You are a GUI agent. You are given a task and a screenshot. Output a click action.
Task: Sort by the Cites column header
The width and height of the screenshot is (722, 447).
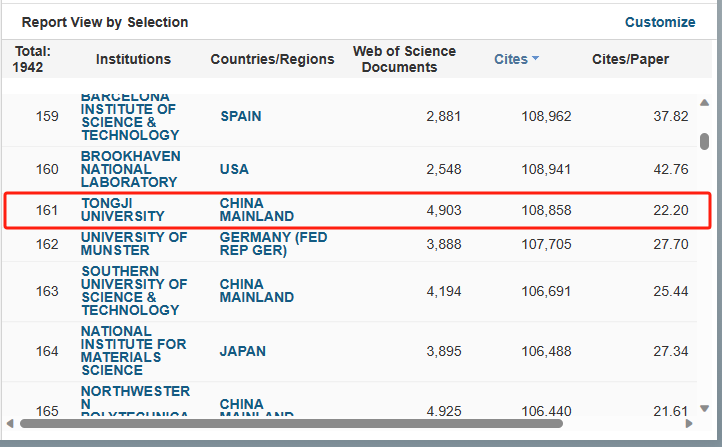point(511,59)
